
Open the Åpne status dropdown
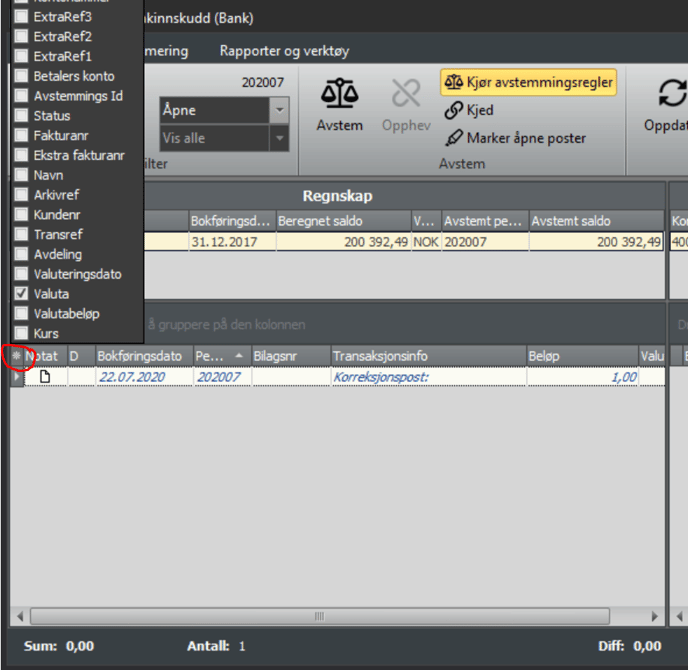pyautogui.click(x=279, y=110)
